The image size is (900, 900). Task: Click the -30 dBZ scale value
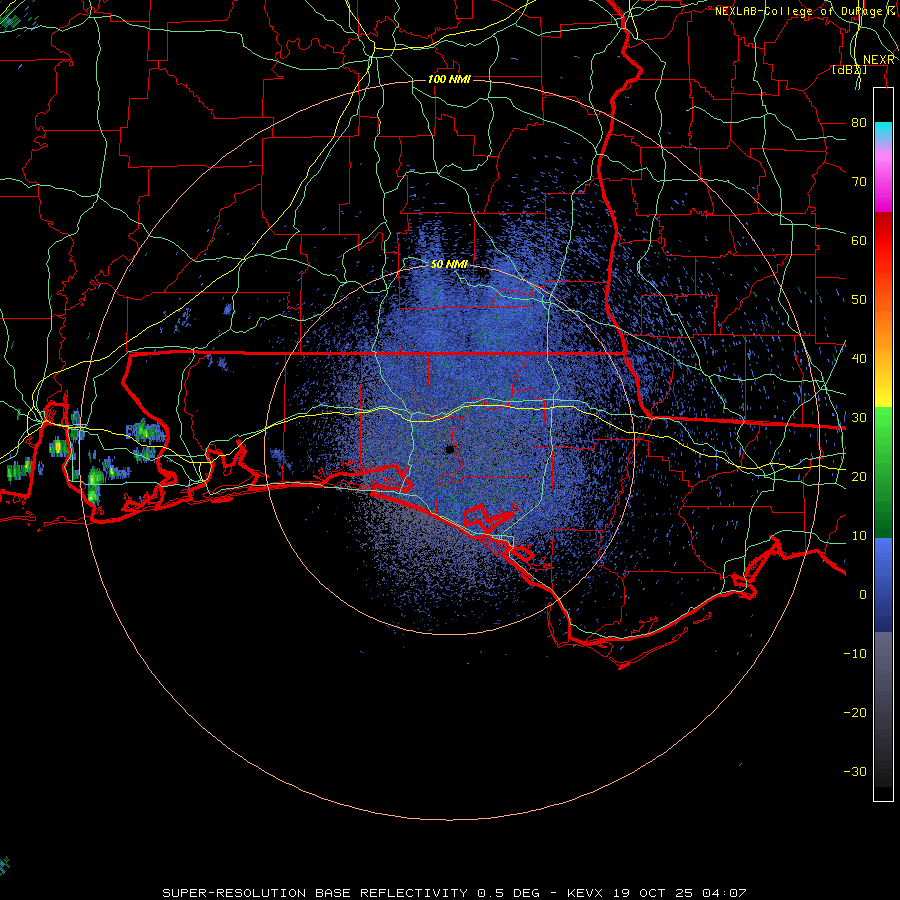(855, 771)
